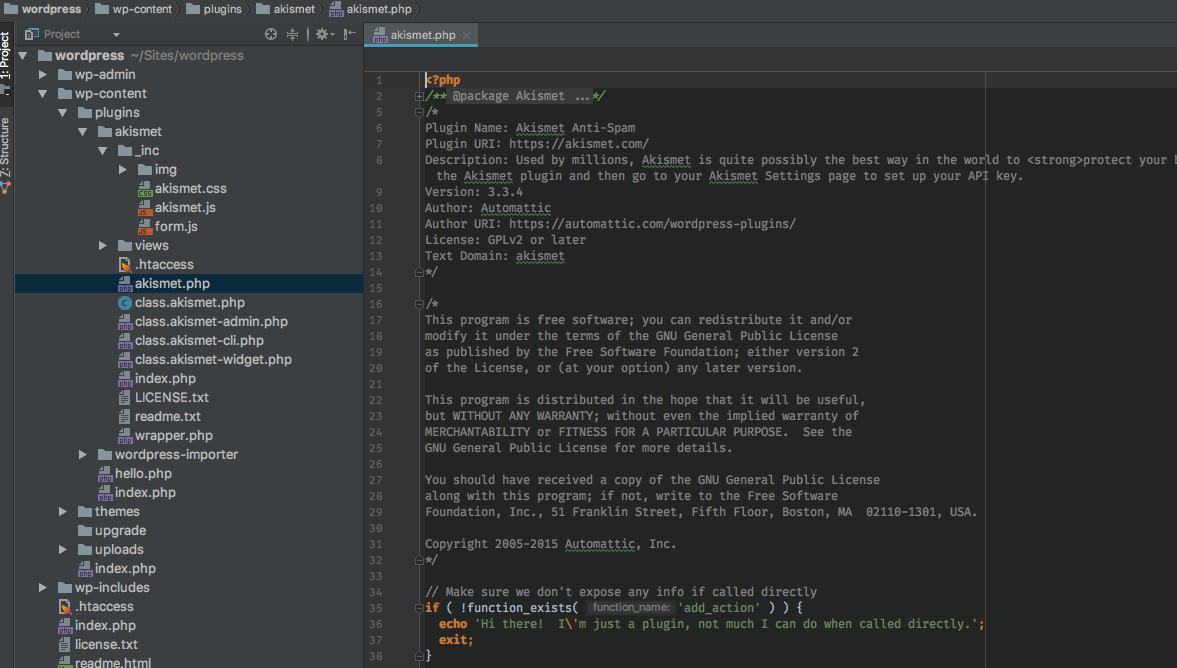Hide the Project tool window
Image resolution: width=1177 pixels, height=668 pixels.
349,34
